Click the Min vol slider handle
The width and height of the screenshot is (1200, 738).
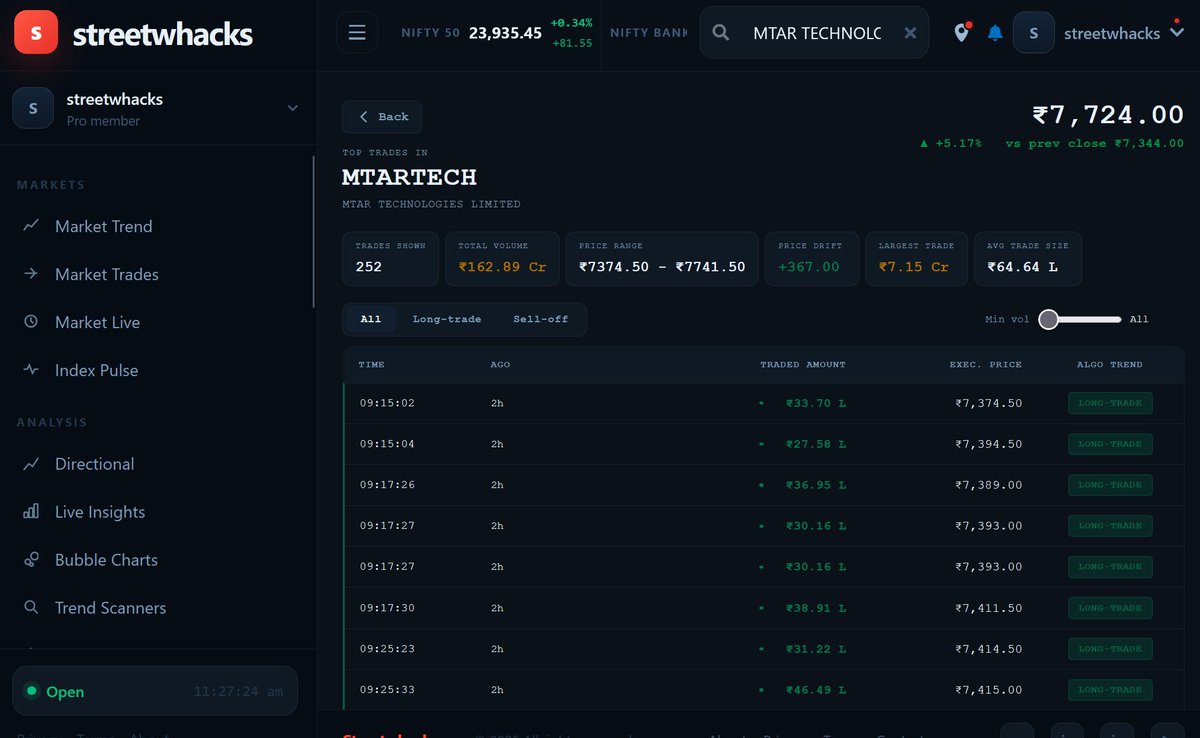1048,320
